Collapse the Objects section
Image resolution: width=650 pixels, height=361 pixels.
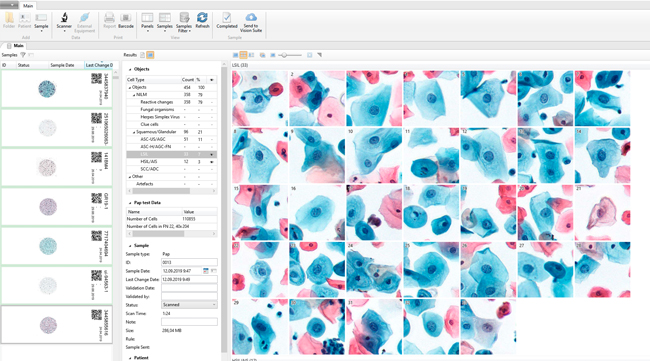pos(130,69)
